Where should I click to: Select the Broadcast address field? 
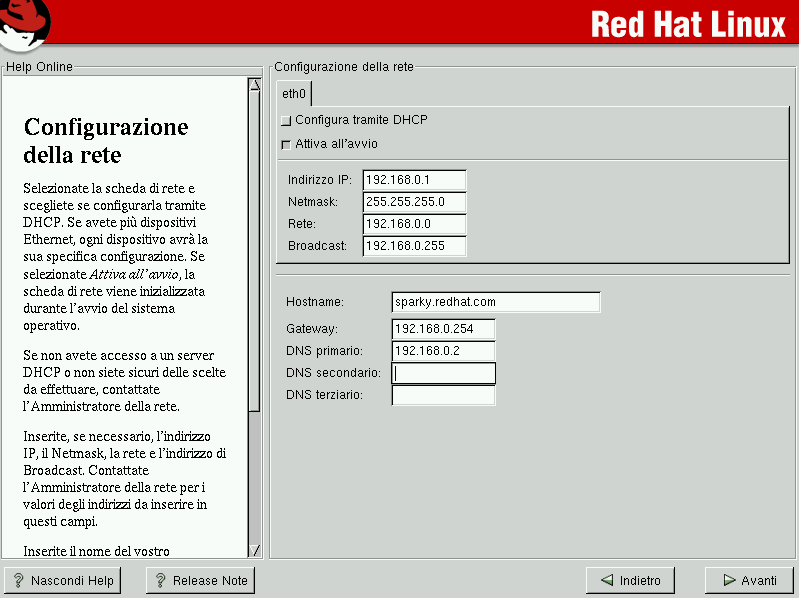pos(414,246)
